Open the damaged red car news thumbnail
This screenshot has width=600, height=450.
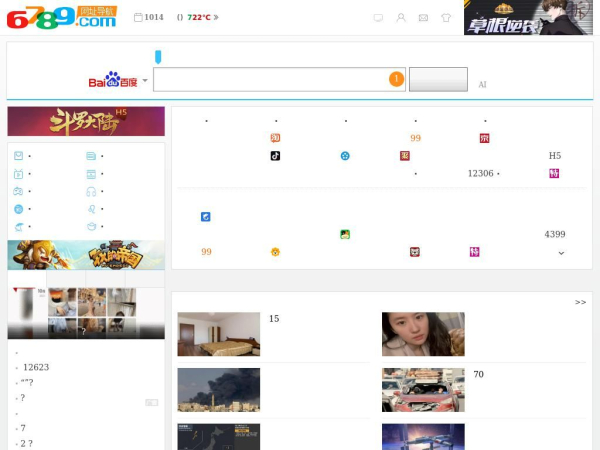pos(423,390)
